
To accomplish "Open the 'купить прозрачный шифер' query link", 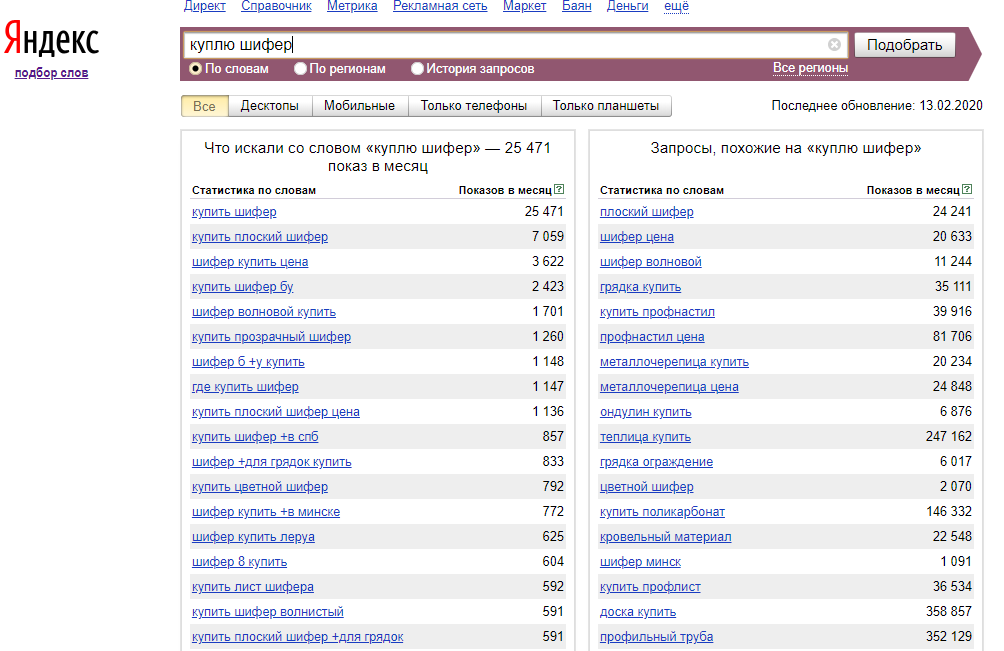I will (271, 337).
